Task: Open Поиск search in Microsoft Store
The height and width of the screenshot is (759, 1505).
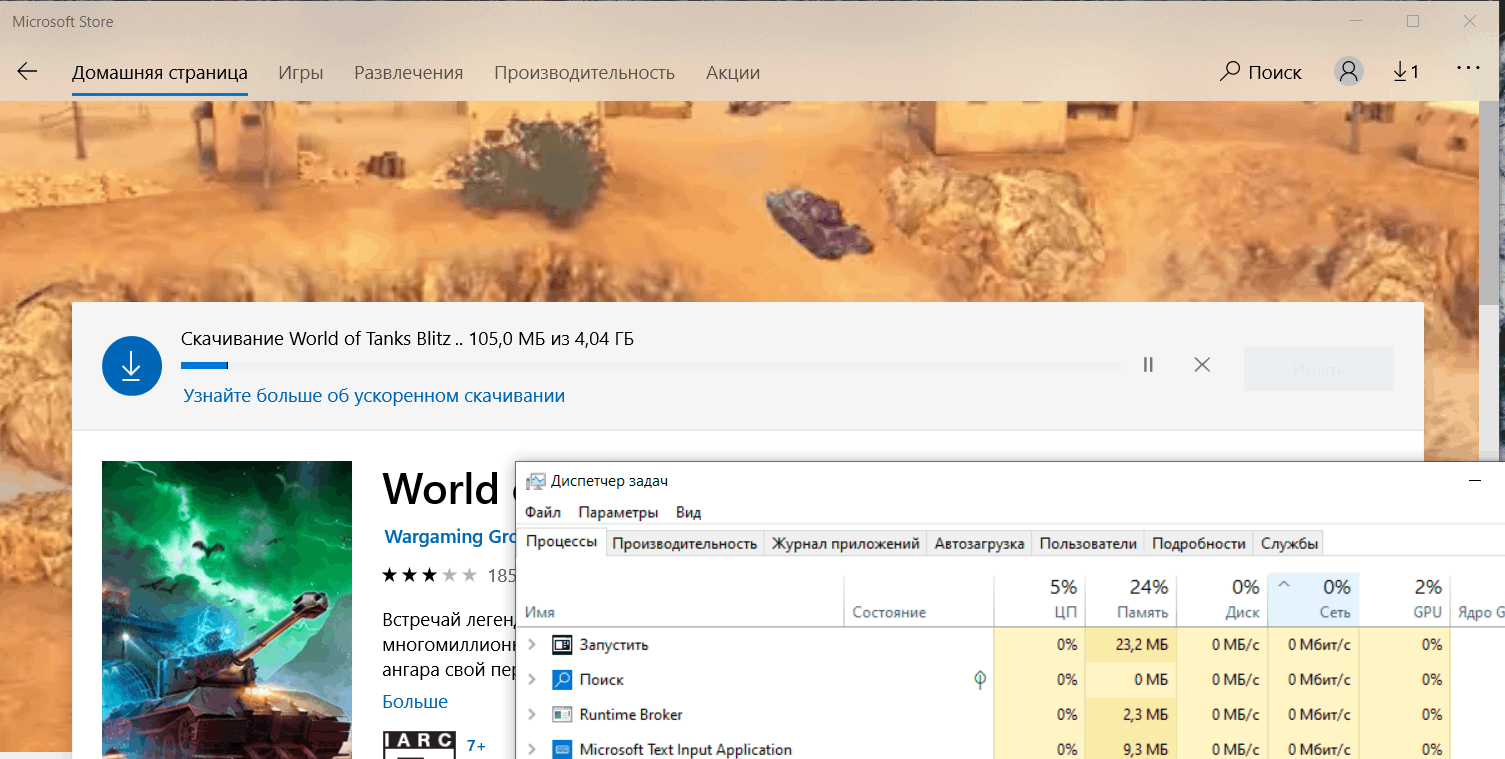Action: 1261,72
